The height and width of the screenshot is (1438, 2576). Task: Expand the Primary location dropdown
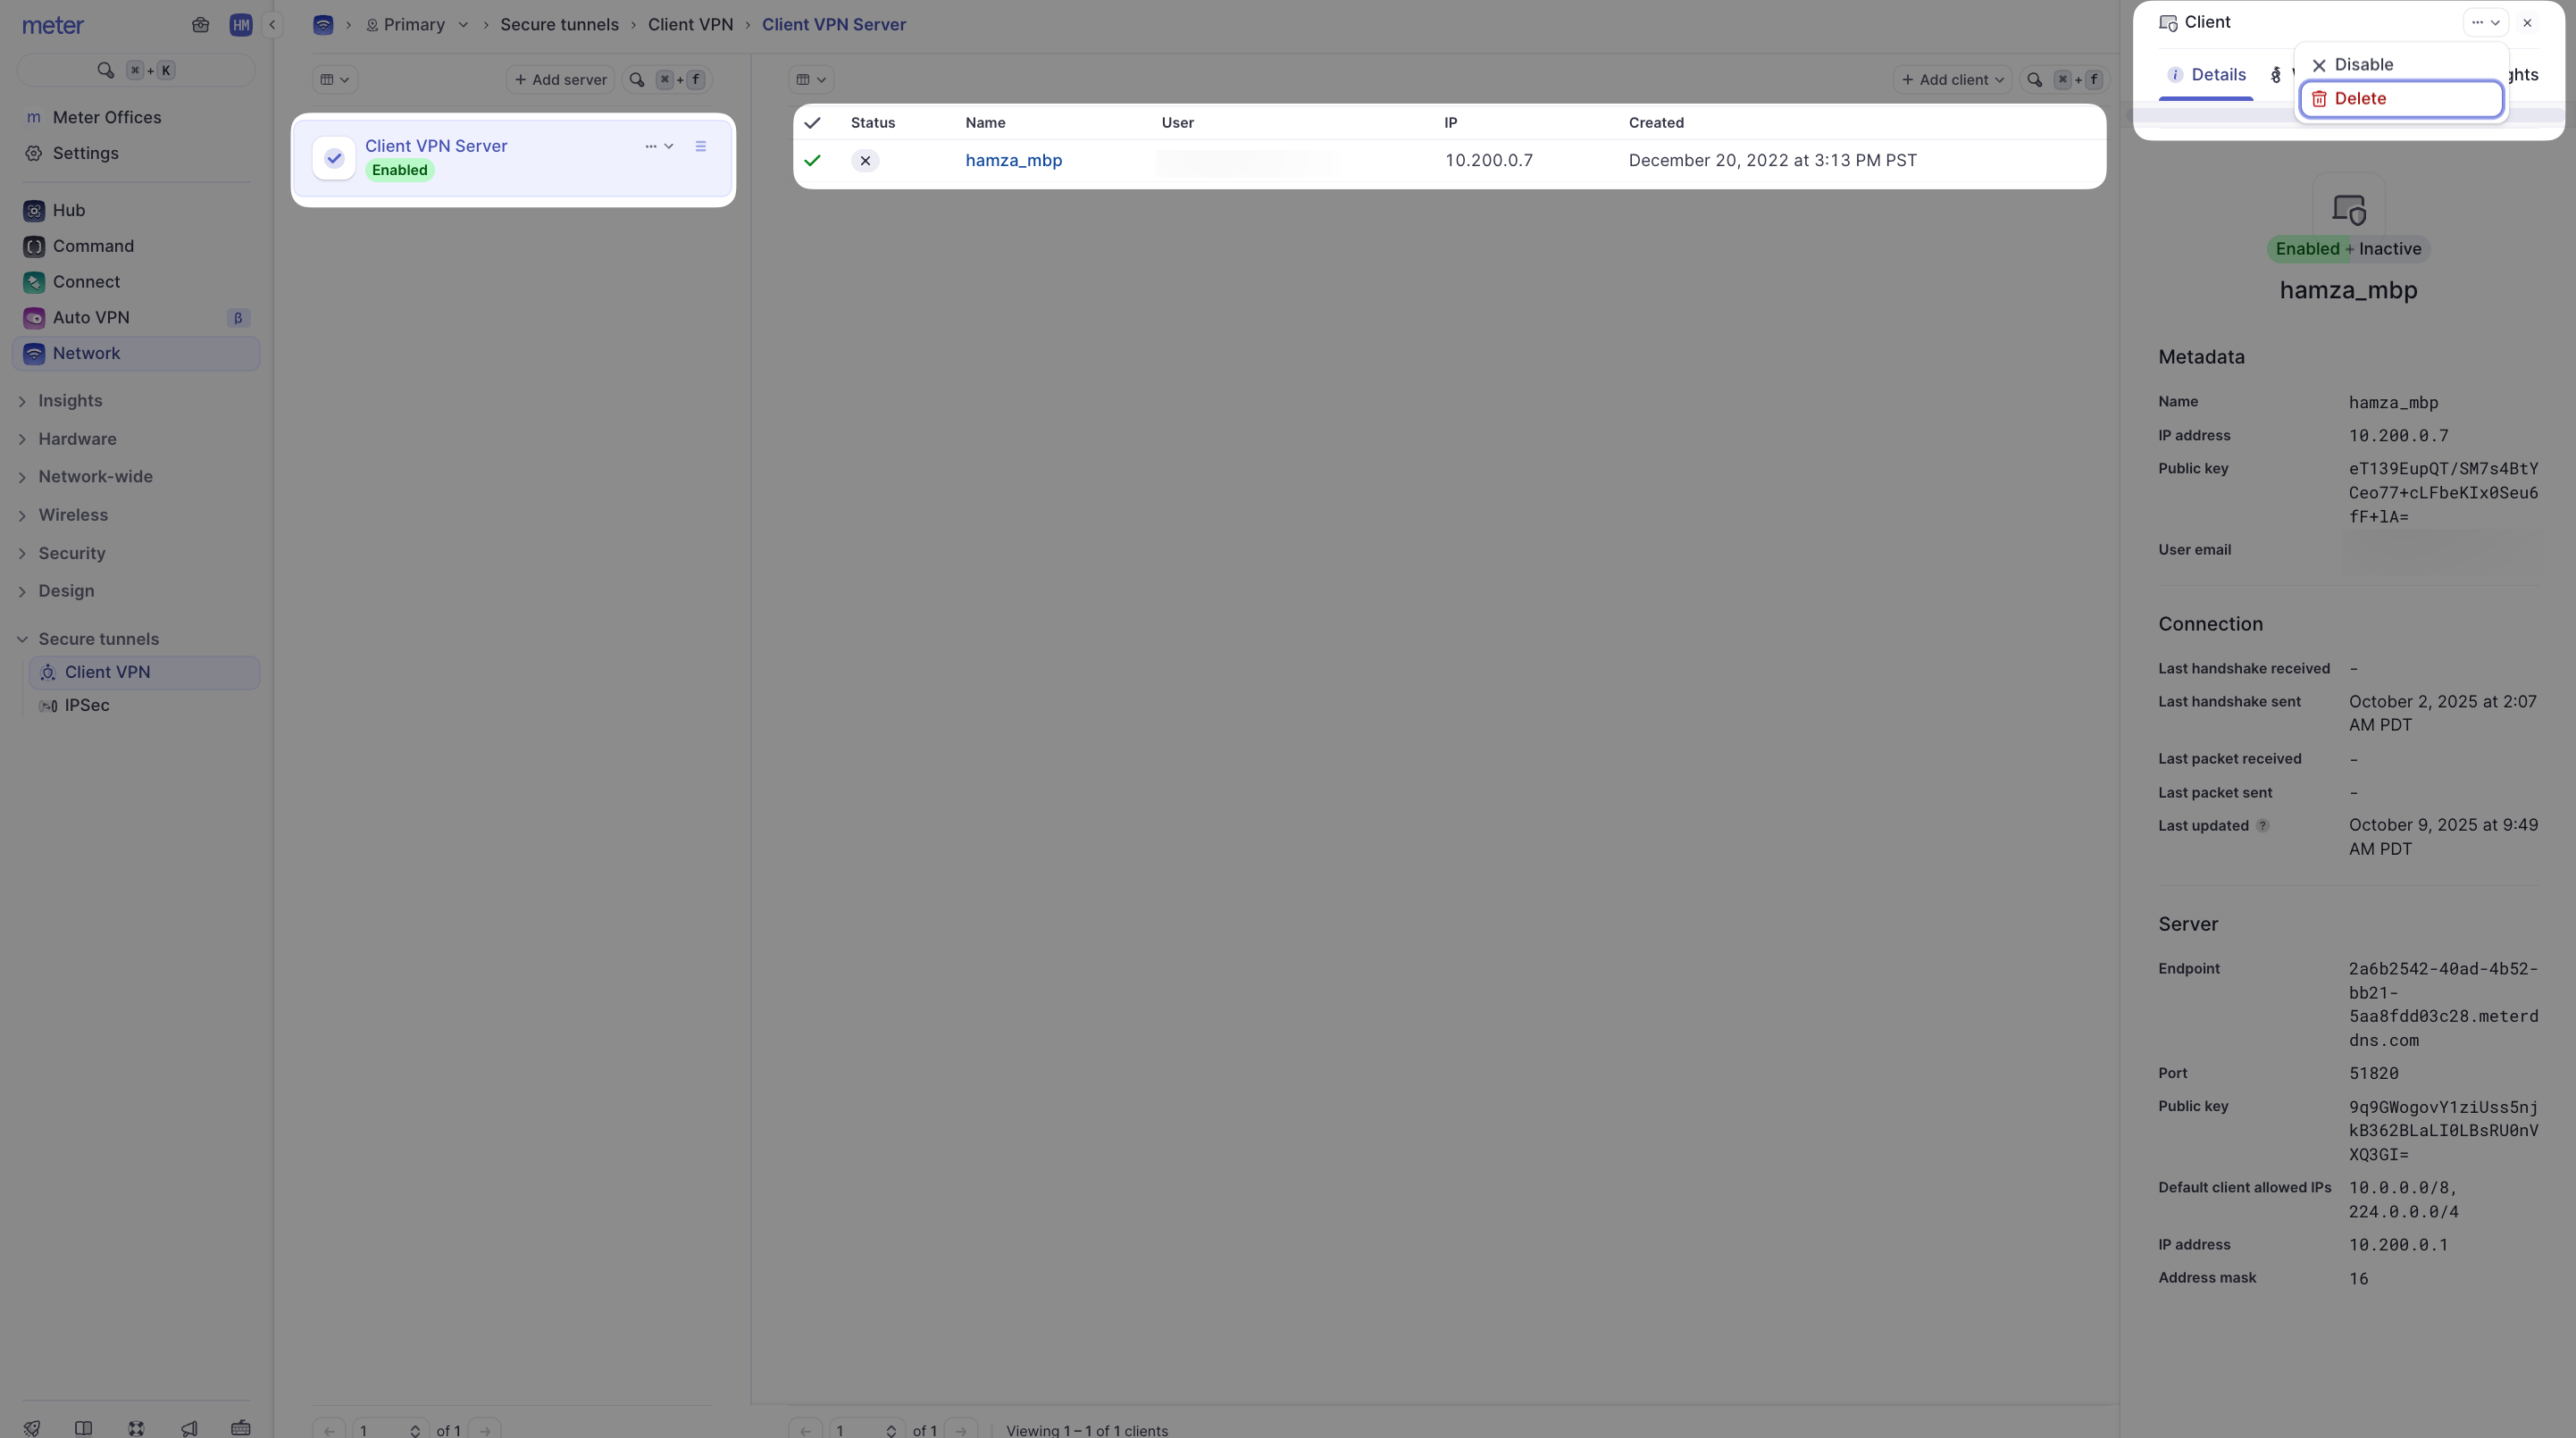click(x=463, y=25)
